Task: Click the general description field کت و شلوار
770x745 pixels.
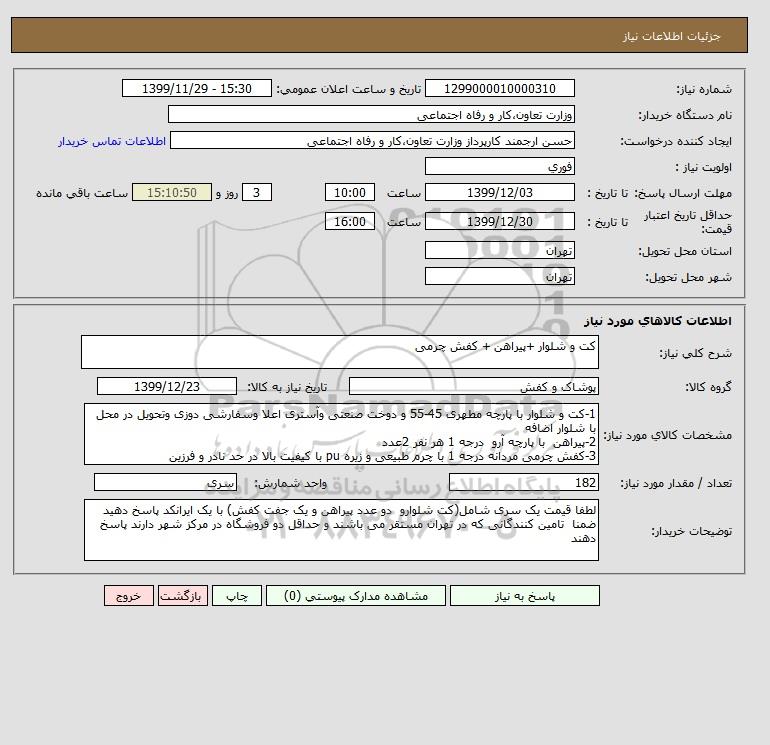Action: point(340,352)
